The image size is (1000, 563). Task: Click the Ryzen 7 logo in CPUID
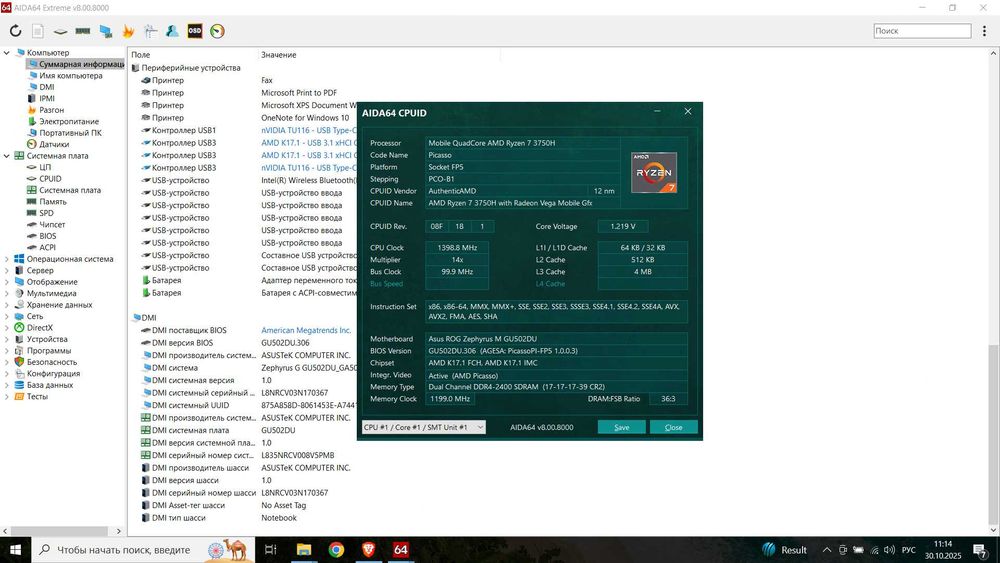654,173
